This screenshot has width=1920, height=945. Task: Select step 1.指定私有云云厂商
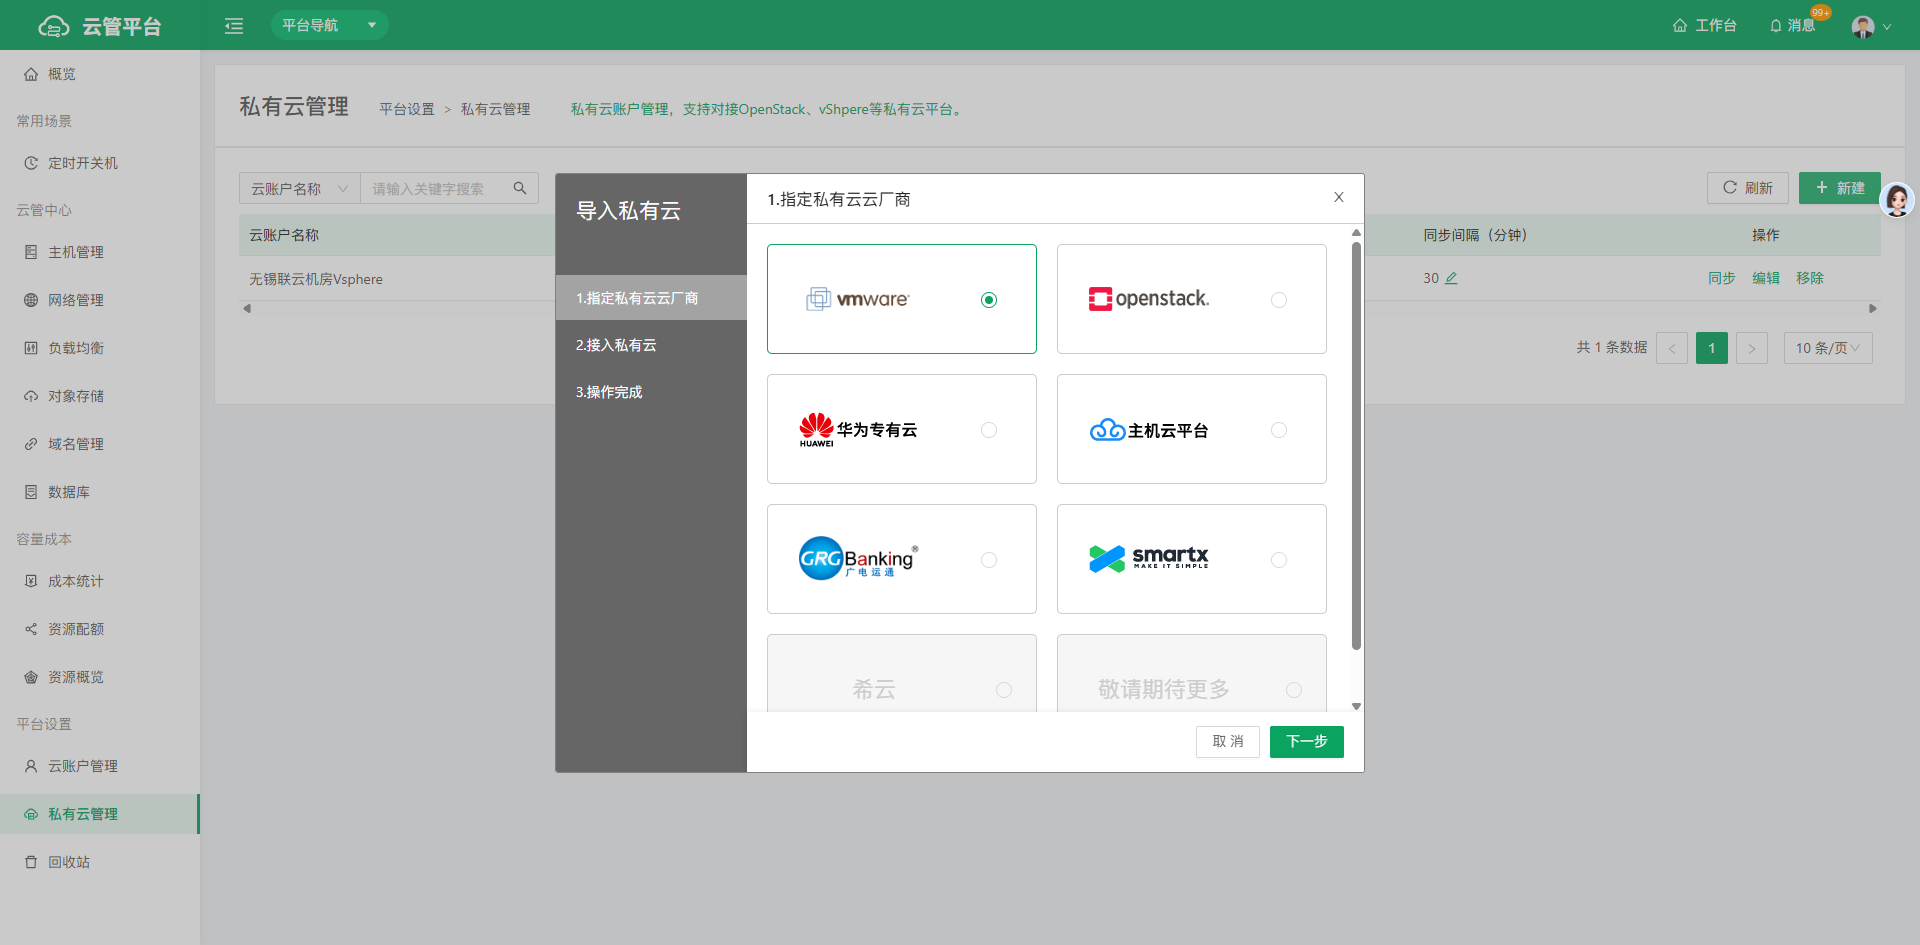click(651, 298)
